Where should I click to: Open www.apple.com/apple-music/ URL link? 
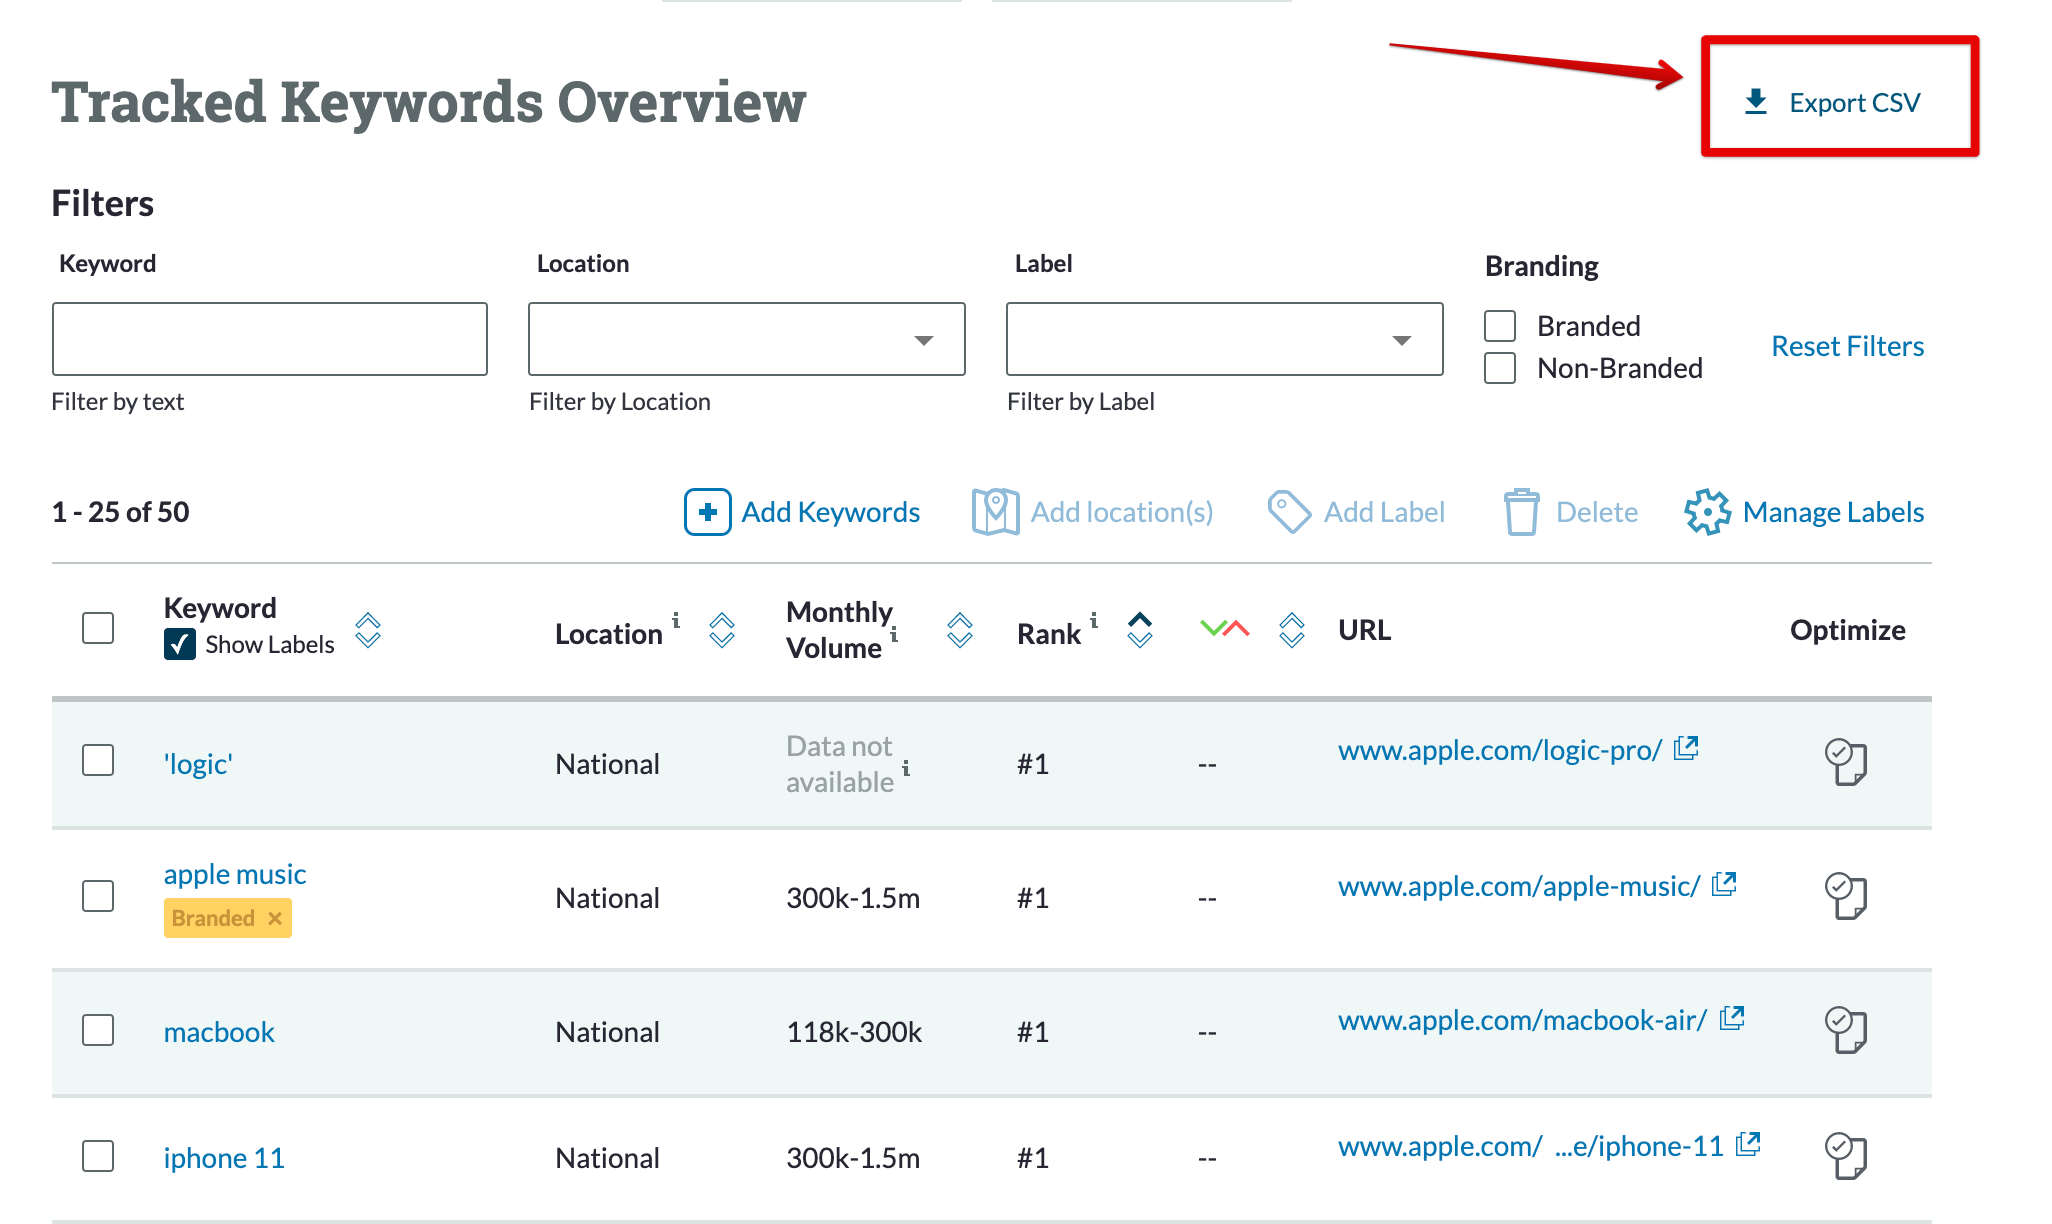1519,886
